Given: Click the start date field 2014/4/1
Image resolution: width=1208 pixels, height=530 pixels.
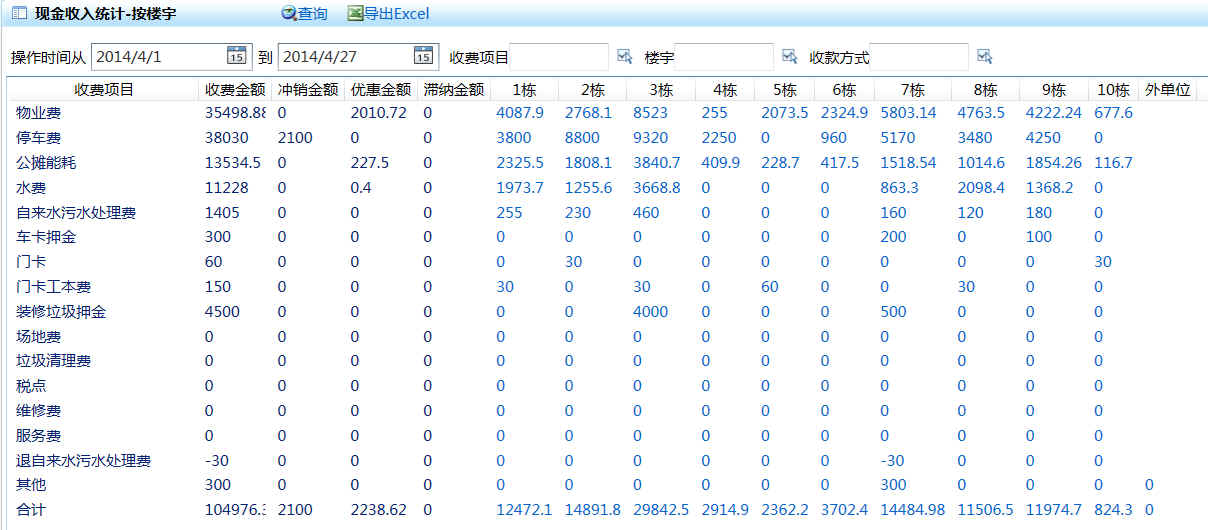Looking at the screenshot, I should tap(158, 57).
